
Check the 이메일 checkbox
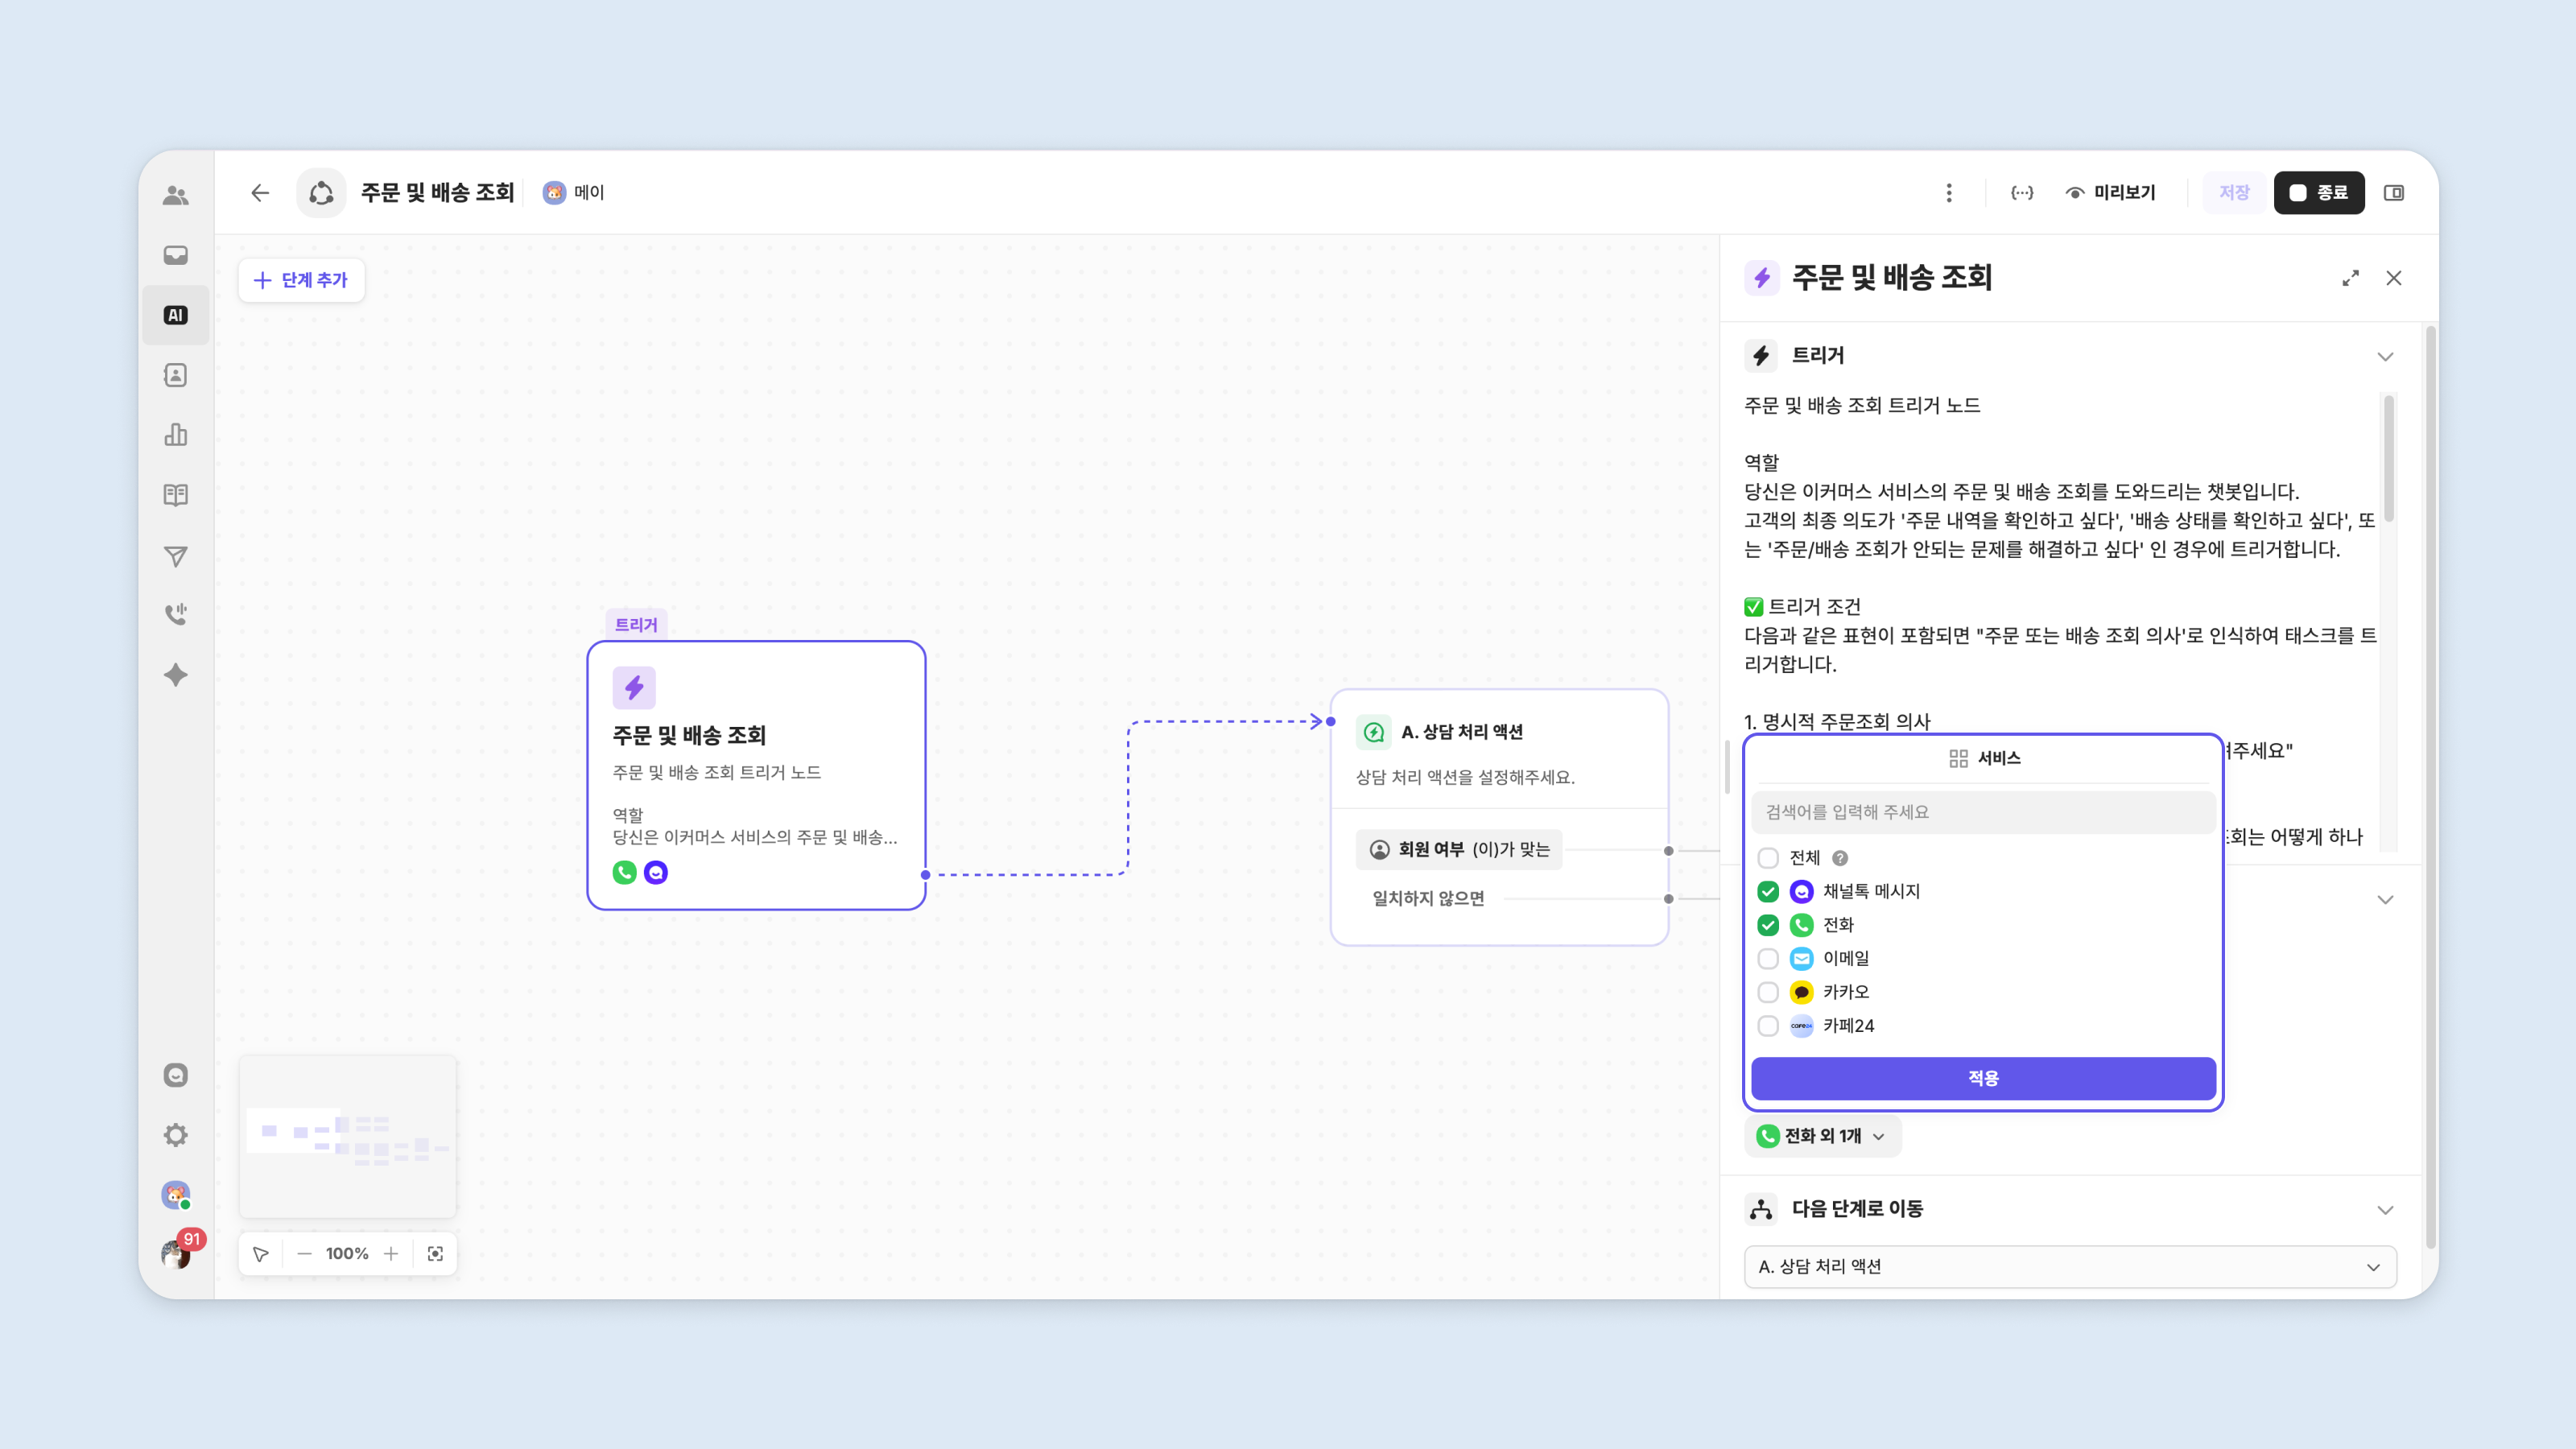coord(1768,959)
